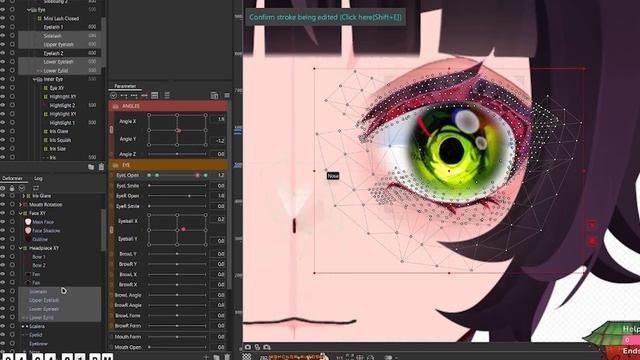Click the Parameter settings icon left of the hamburger menu
The image size is (640, 360).
214,96
